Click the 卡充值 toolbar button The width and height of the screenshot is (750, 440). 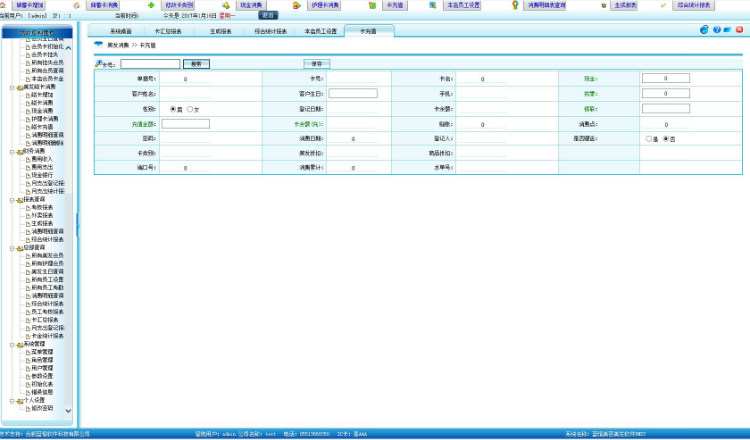395,5
